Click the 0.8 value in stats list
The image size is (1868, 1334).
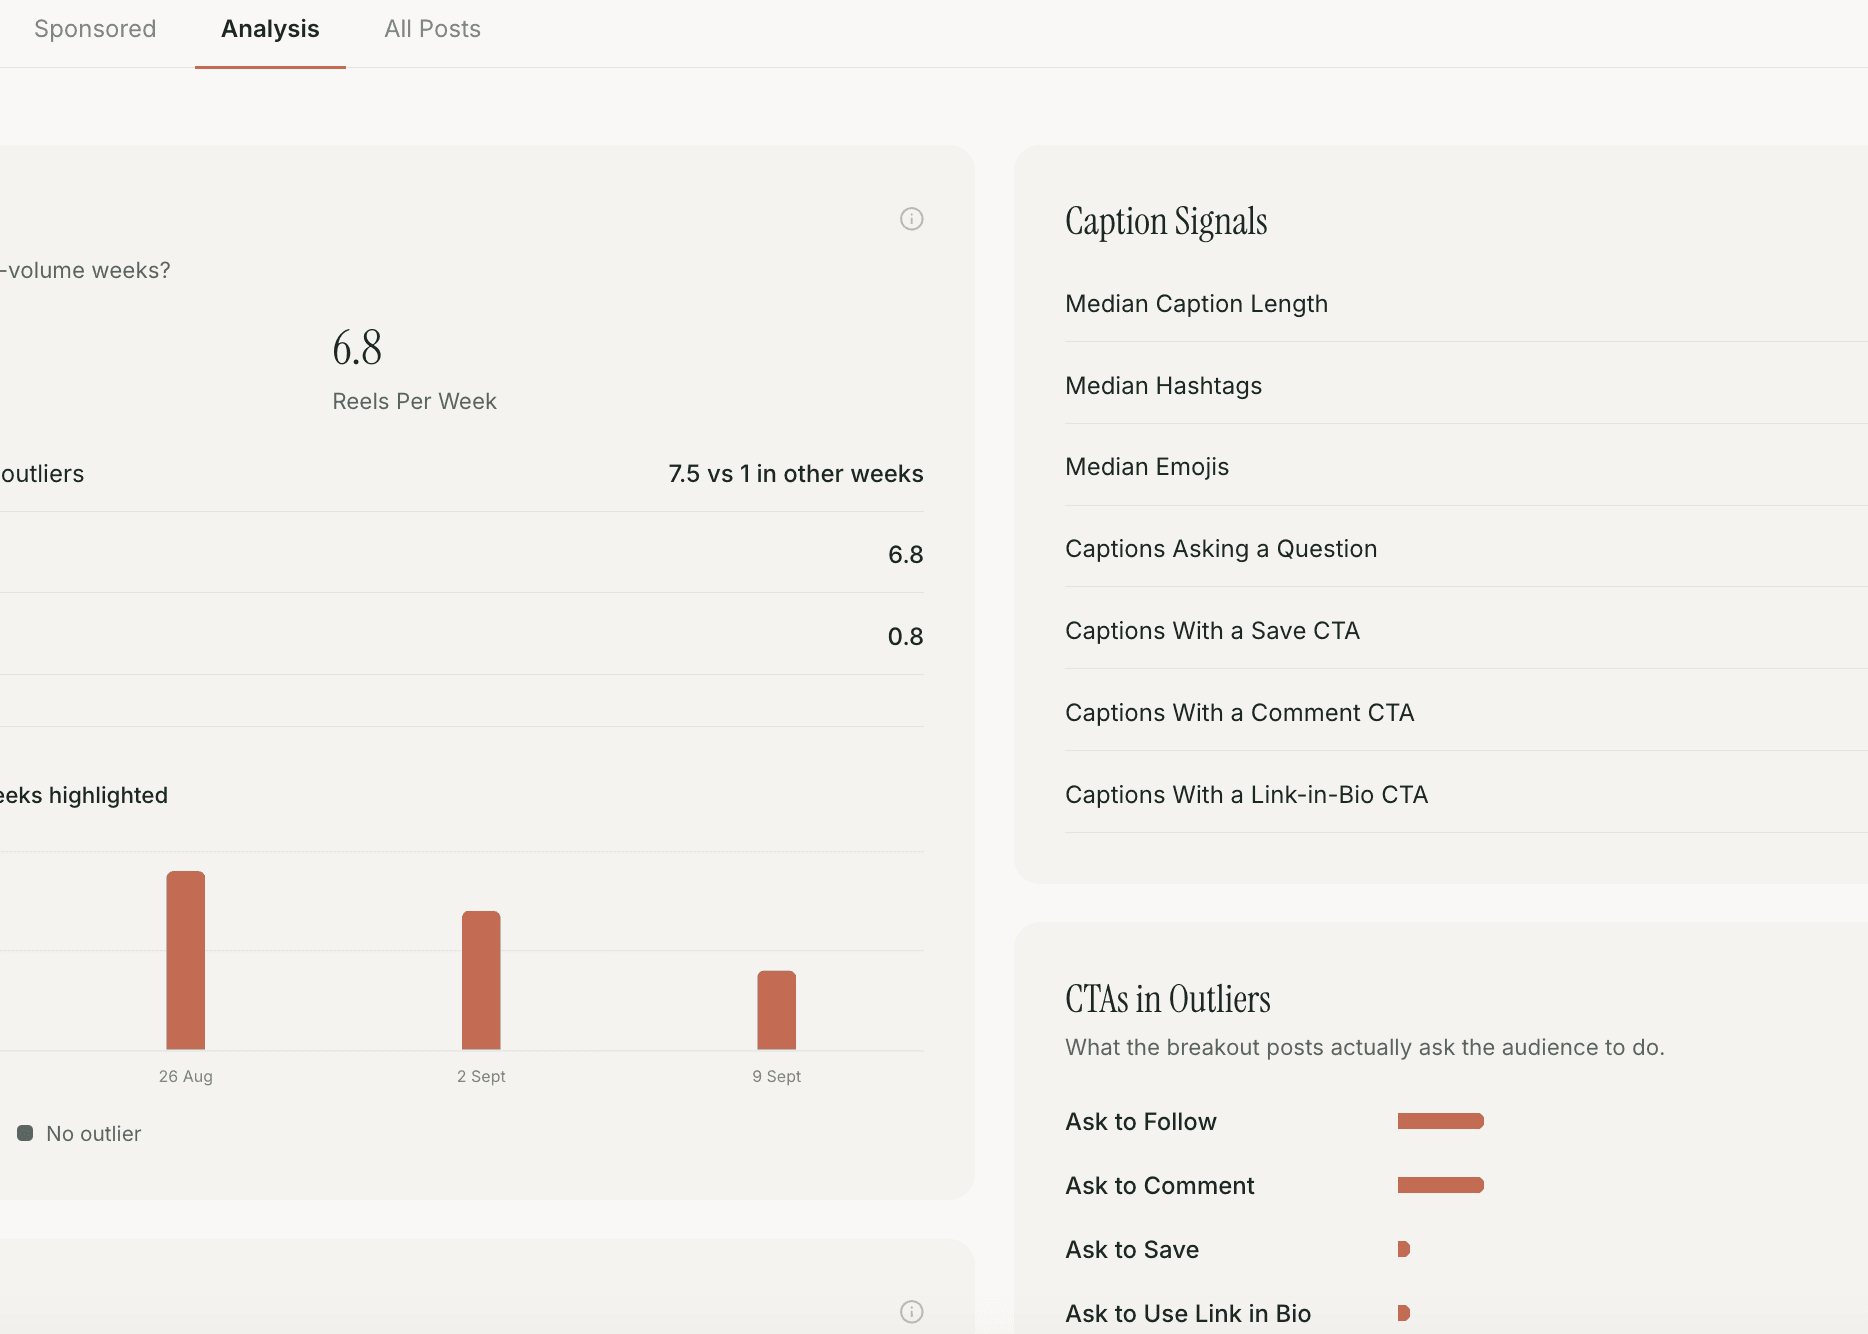(x=905, y=637)
